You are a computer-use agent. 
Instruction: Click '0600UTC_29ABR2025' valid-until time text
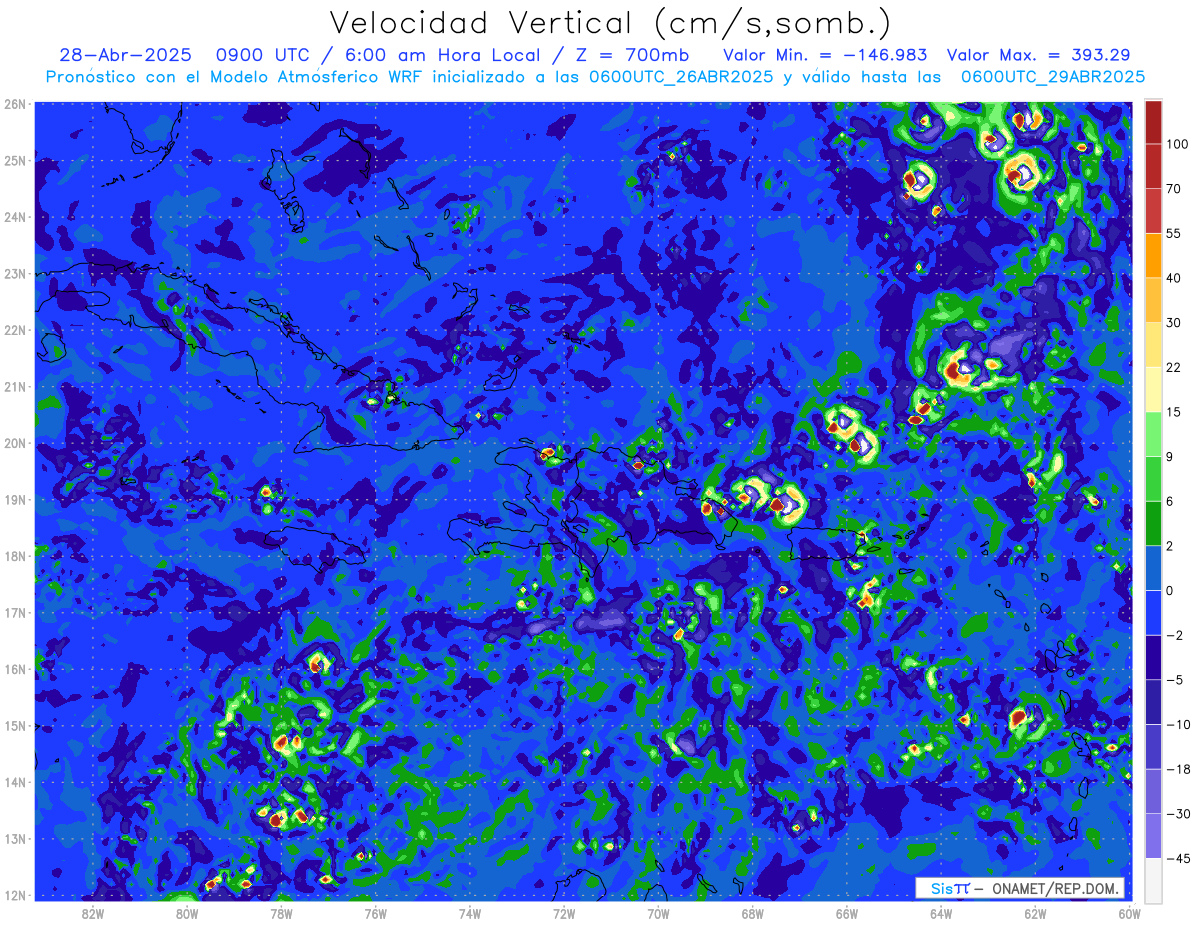coord(1053,77)
